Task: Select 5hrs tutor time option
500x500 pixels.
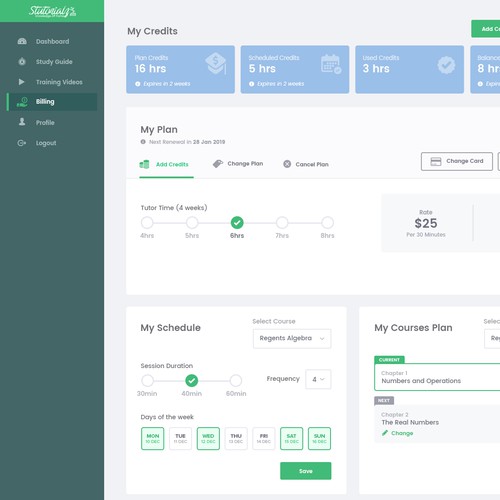Action: click(x=192, y=222)
